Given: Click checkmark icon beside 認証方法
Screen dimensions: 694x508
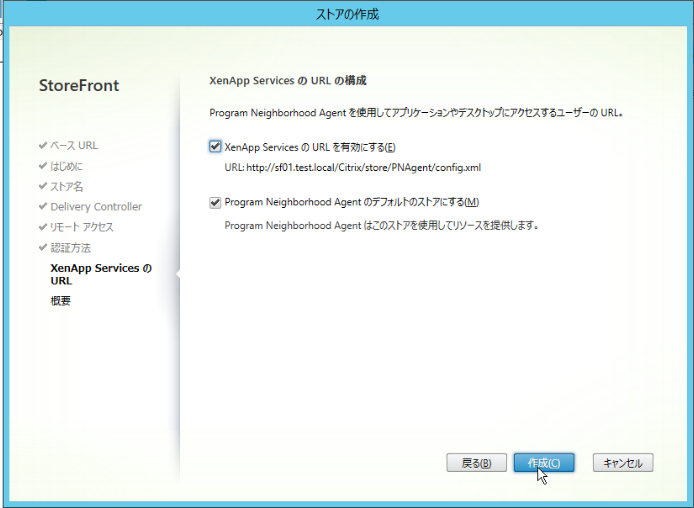Looking at the screenshot, I should coord(43,247).
